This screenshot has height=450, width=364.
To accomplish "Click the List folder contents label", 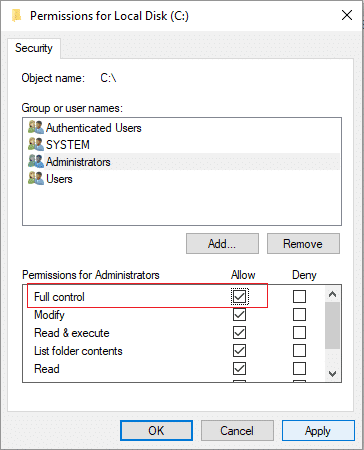I will pyautogui.click(x=78, y=351).
